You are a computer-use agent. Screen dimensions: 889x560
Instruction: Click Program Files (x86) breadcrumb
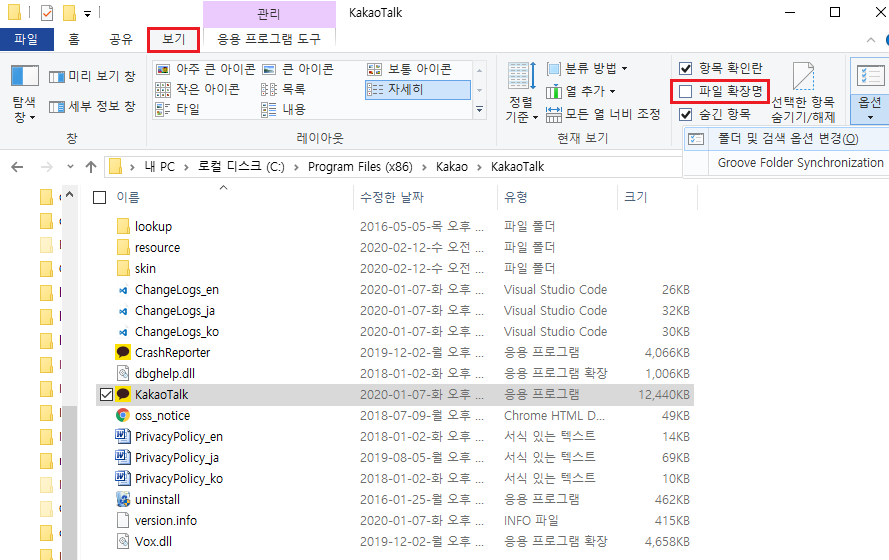click(360, 167)
